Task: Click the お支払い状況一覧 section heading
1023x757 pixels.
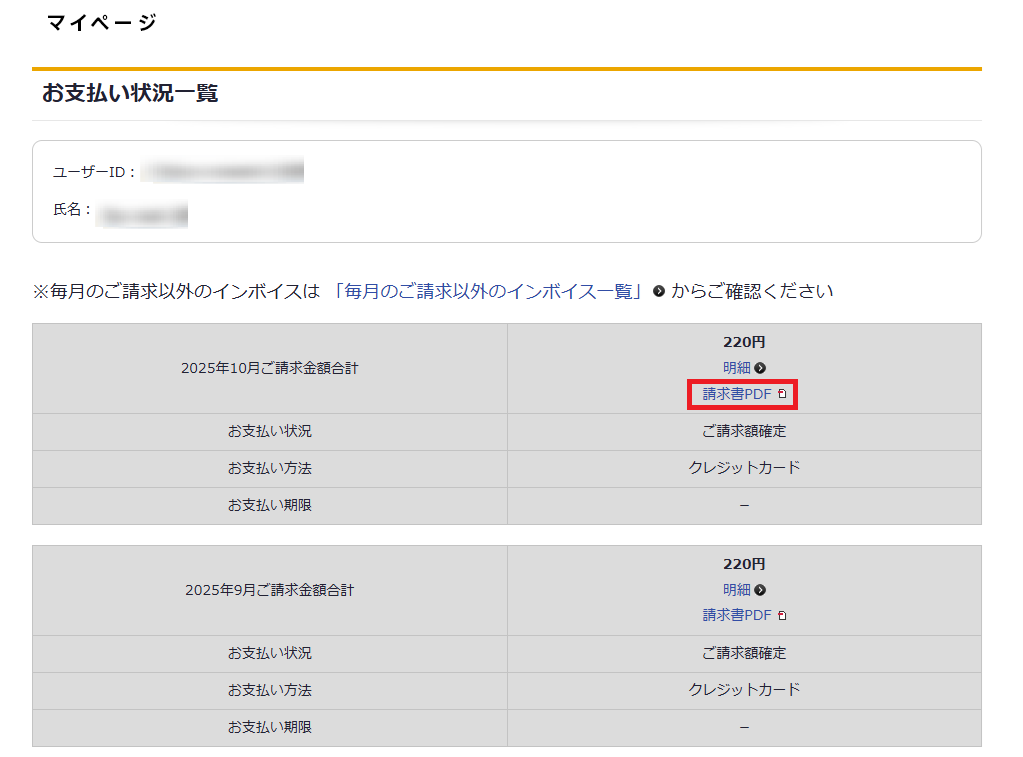Action: point(130,94)
